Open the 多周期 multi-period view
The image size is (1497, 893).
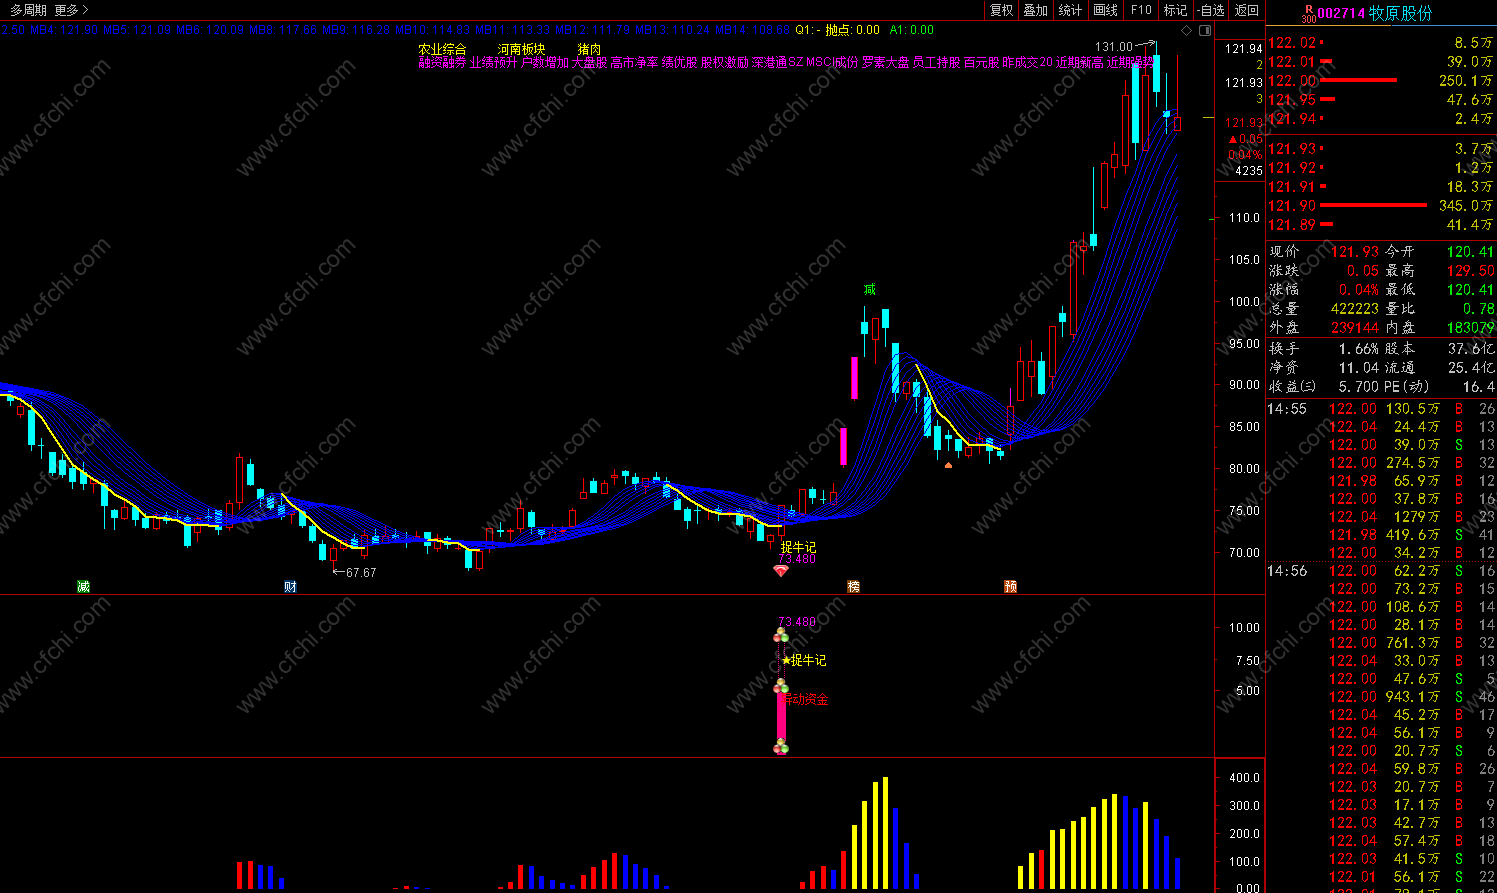29,10
